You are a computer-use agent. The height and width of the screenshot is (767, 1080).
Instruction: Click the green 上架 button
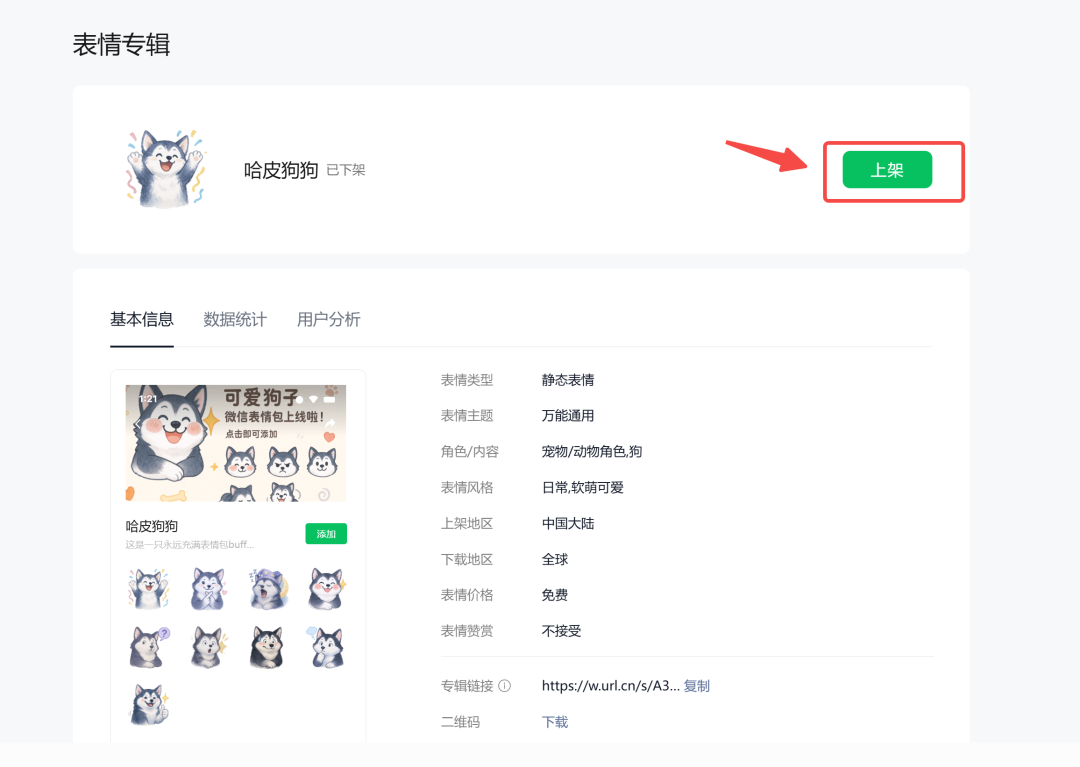tap(887, 169)
